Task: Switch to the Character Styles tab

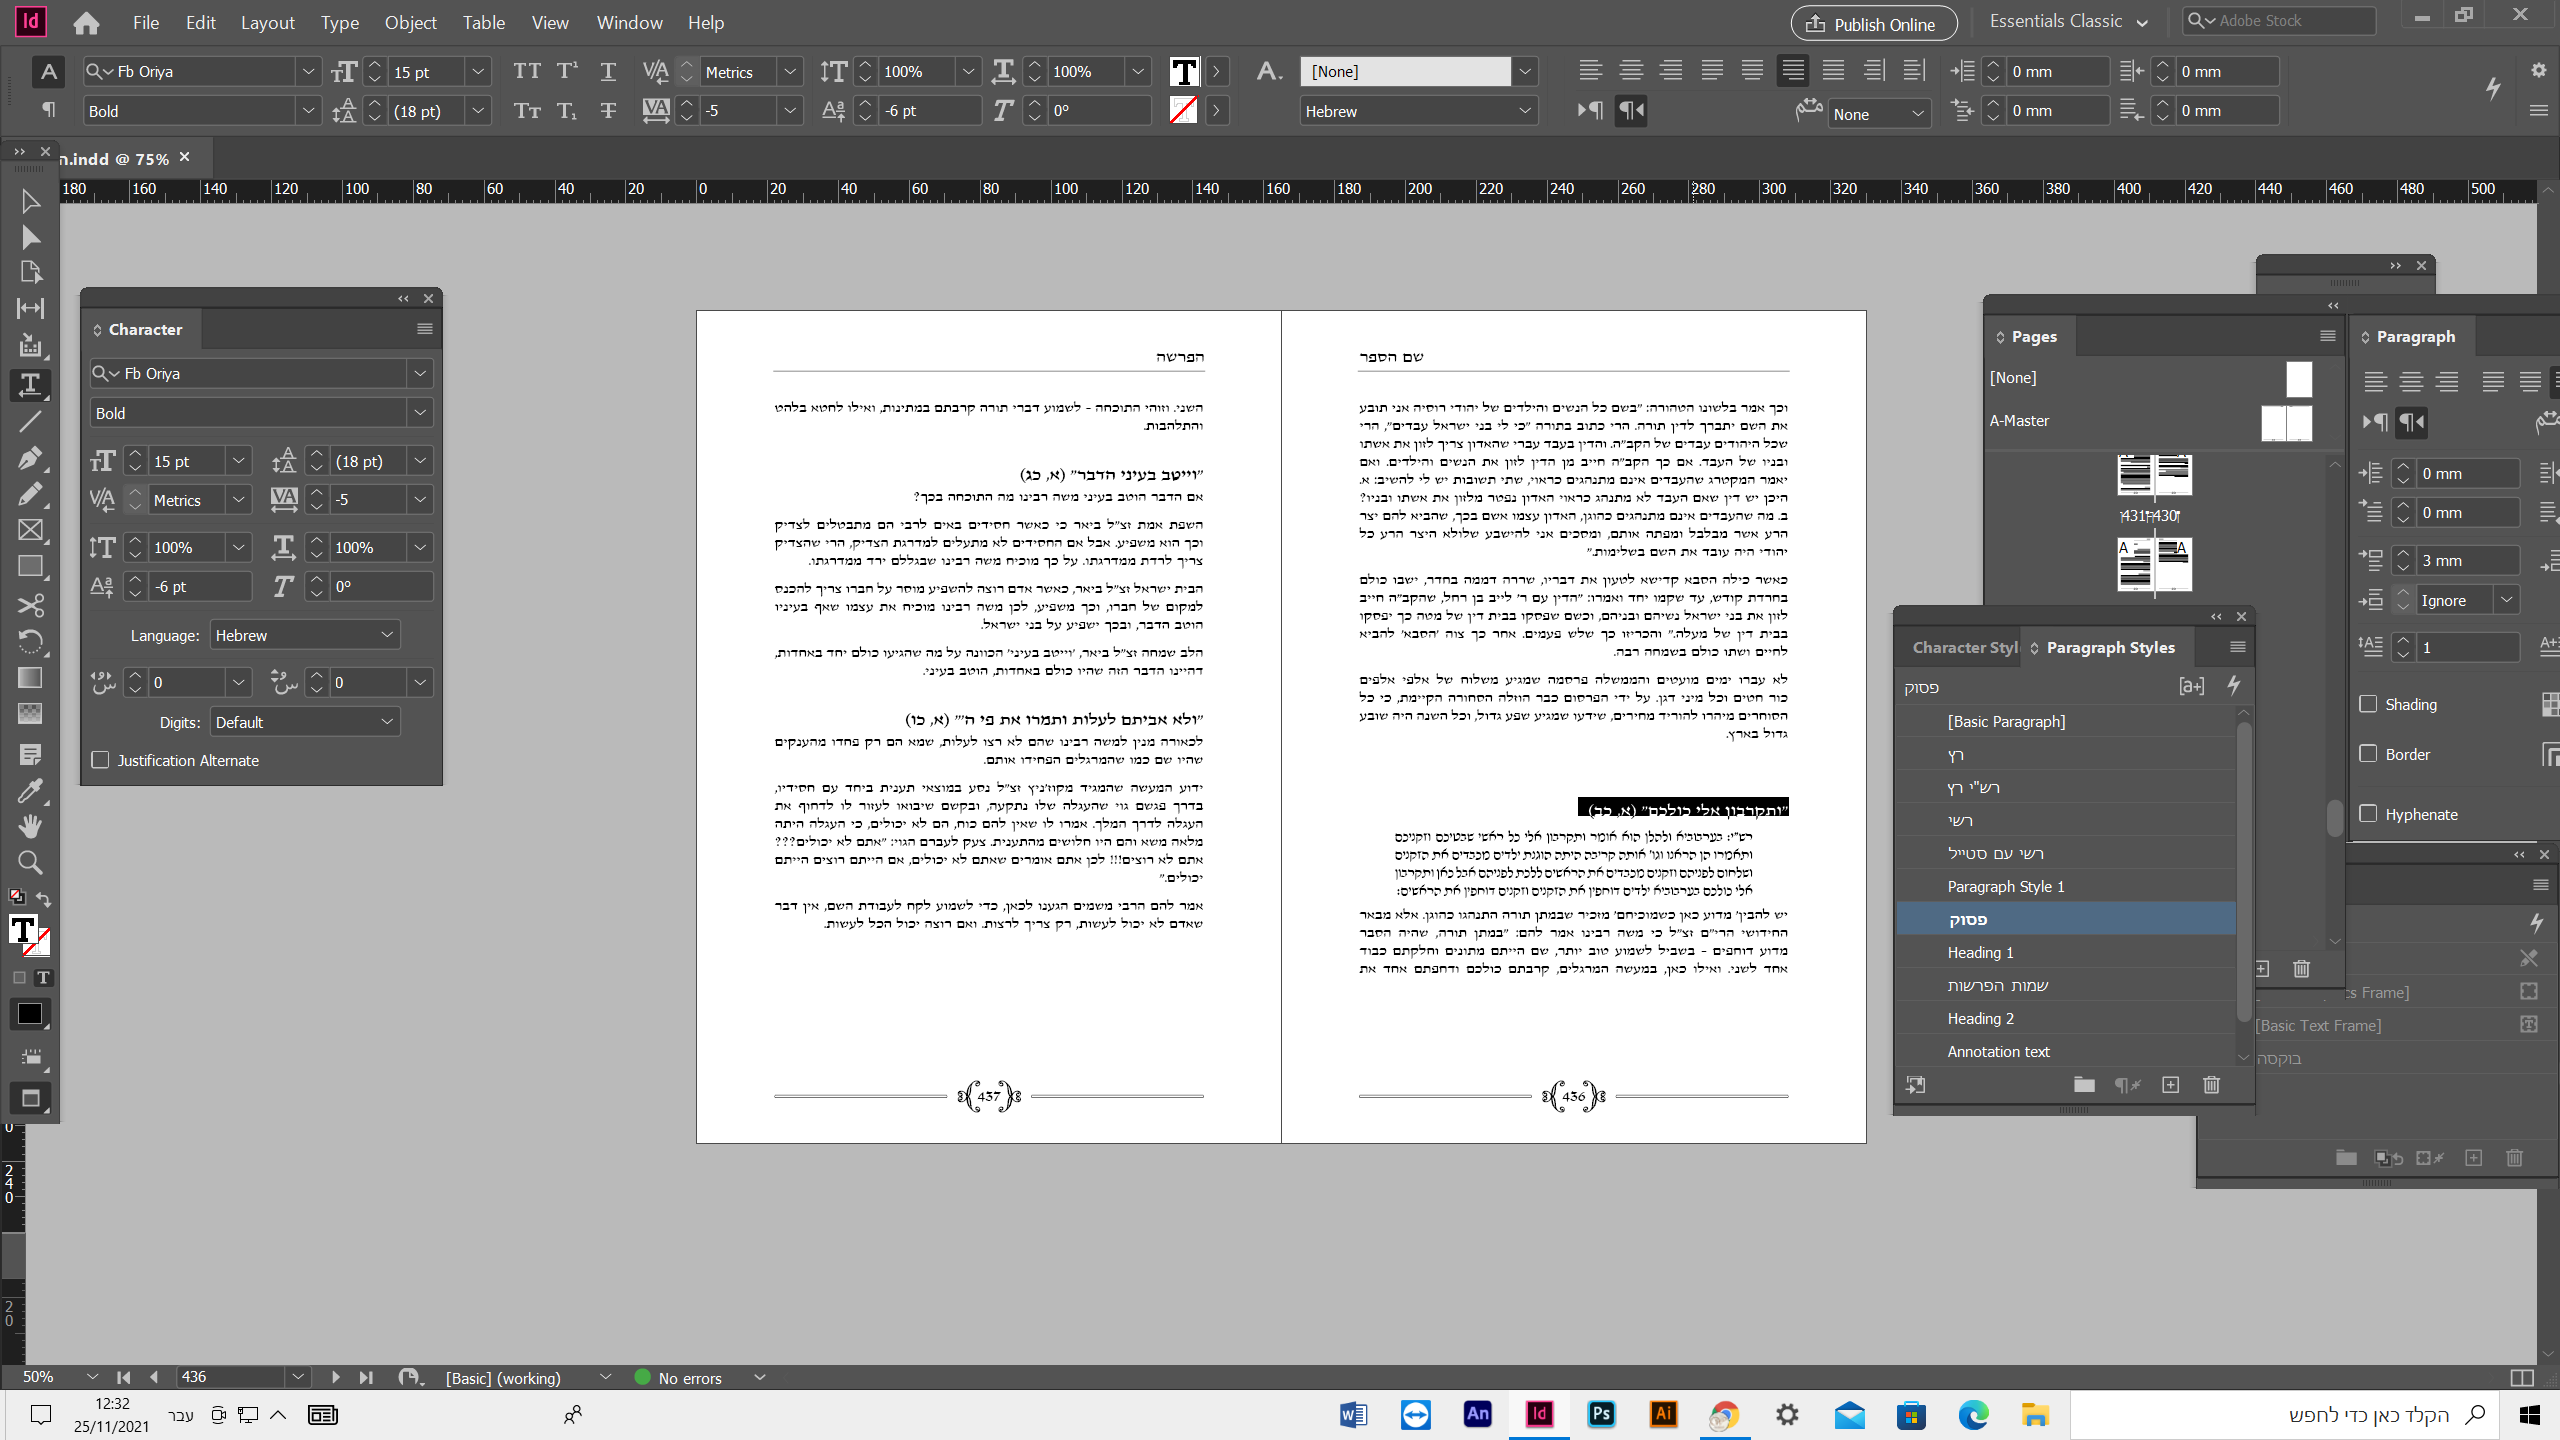Action: pyautogui.click(x=1962, y=648)
